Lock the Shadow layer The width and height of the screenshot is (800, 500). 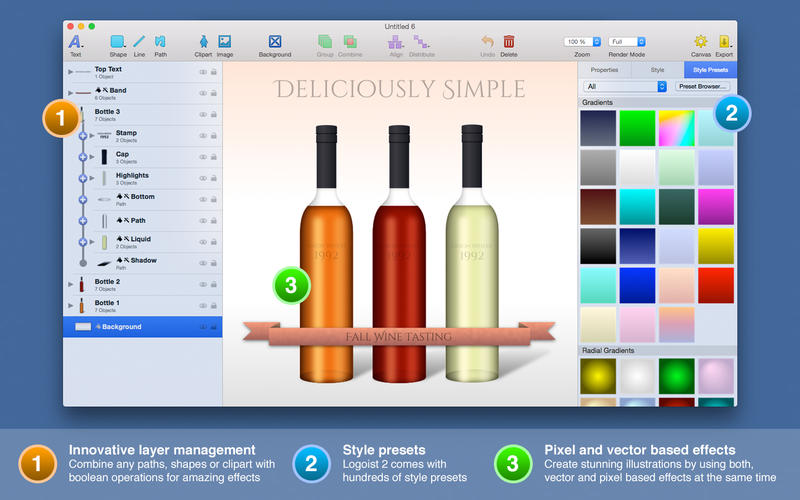click(x=214, y=263)
